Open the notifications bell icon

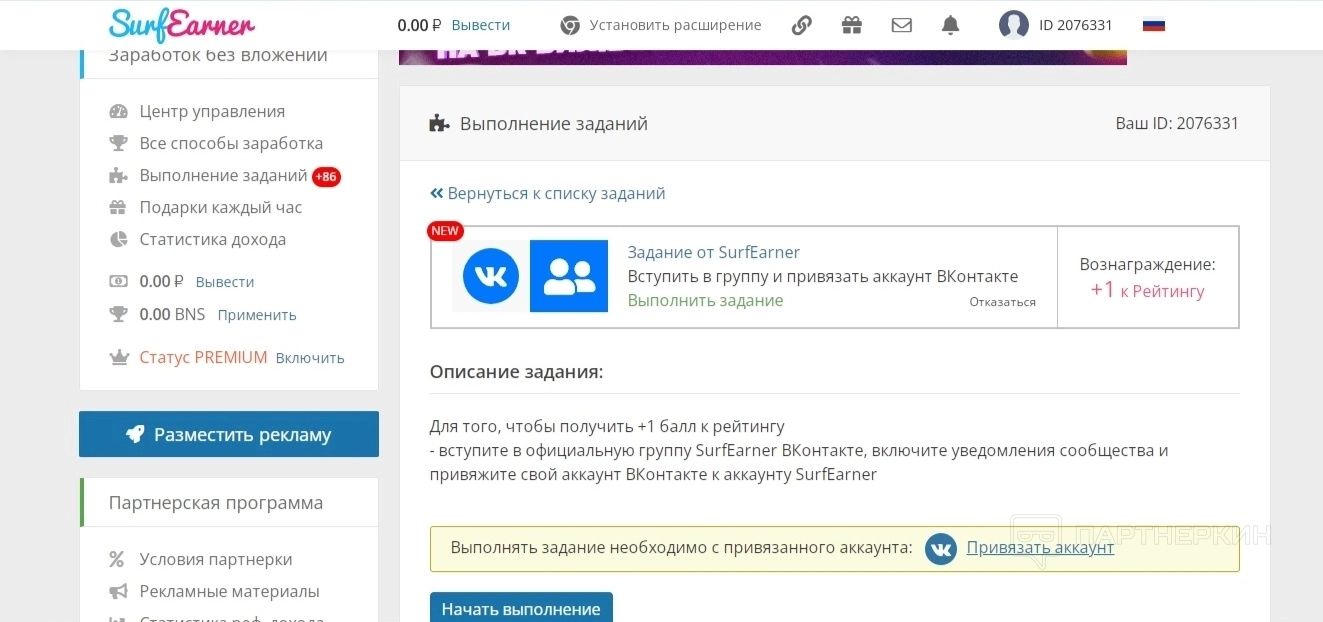pos(951,25)
